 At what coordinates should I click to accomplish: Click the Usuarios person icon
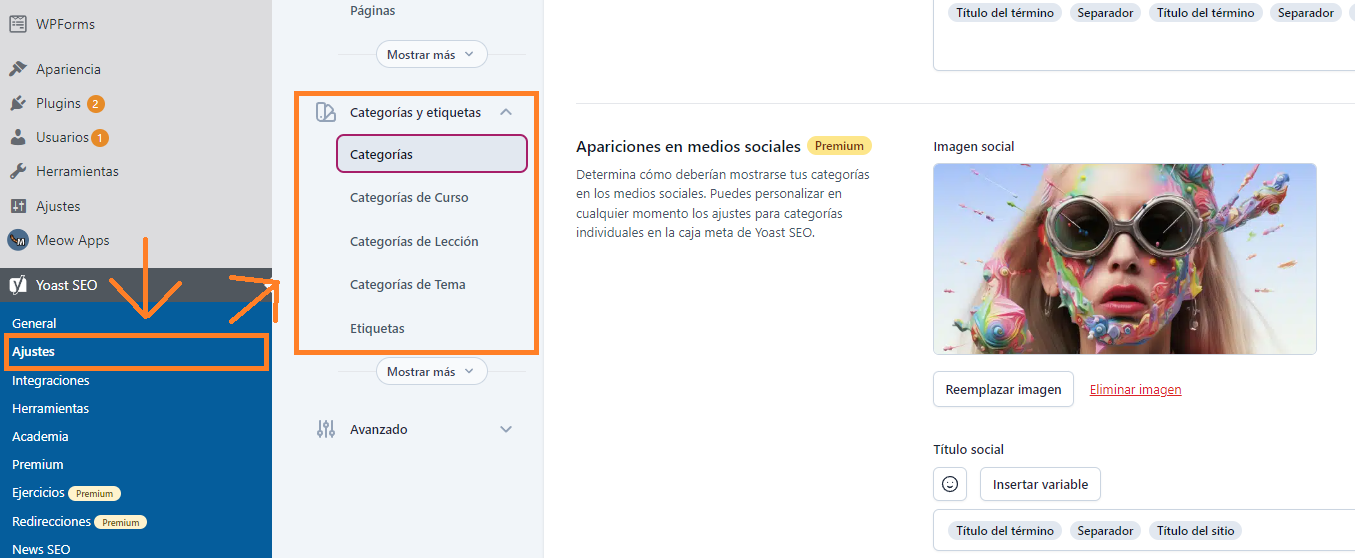point(18,137)
